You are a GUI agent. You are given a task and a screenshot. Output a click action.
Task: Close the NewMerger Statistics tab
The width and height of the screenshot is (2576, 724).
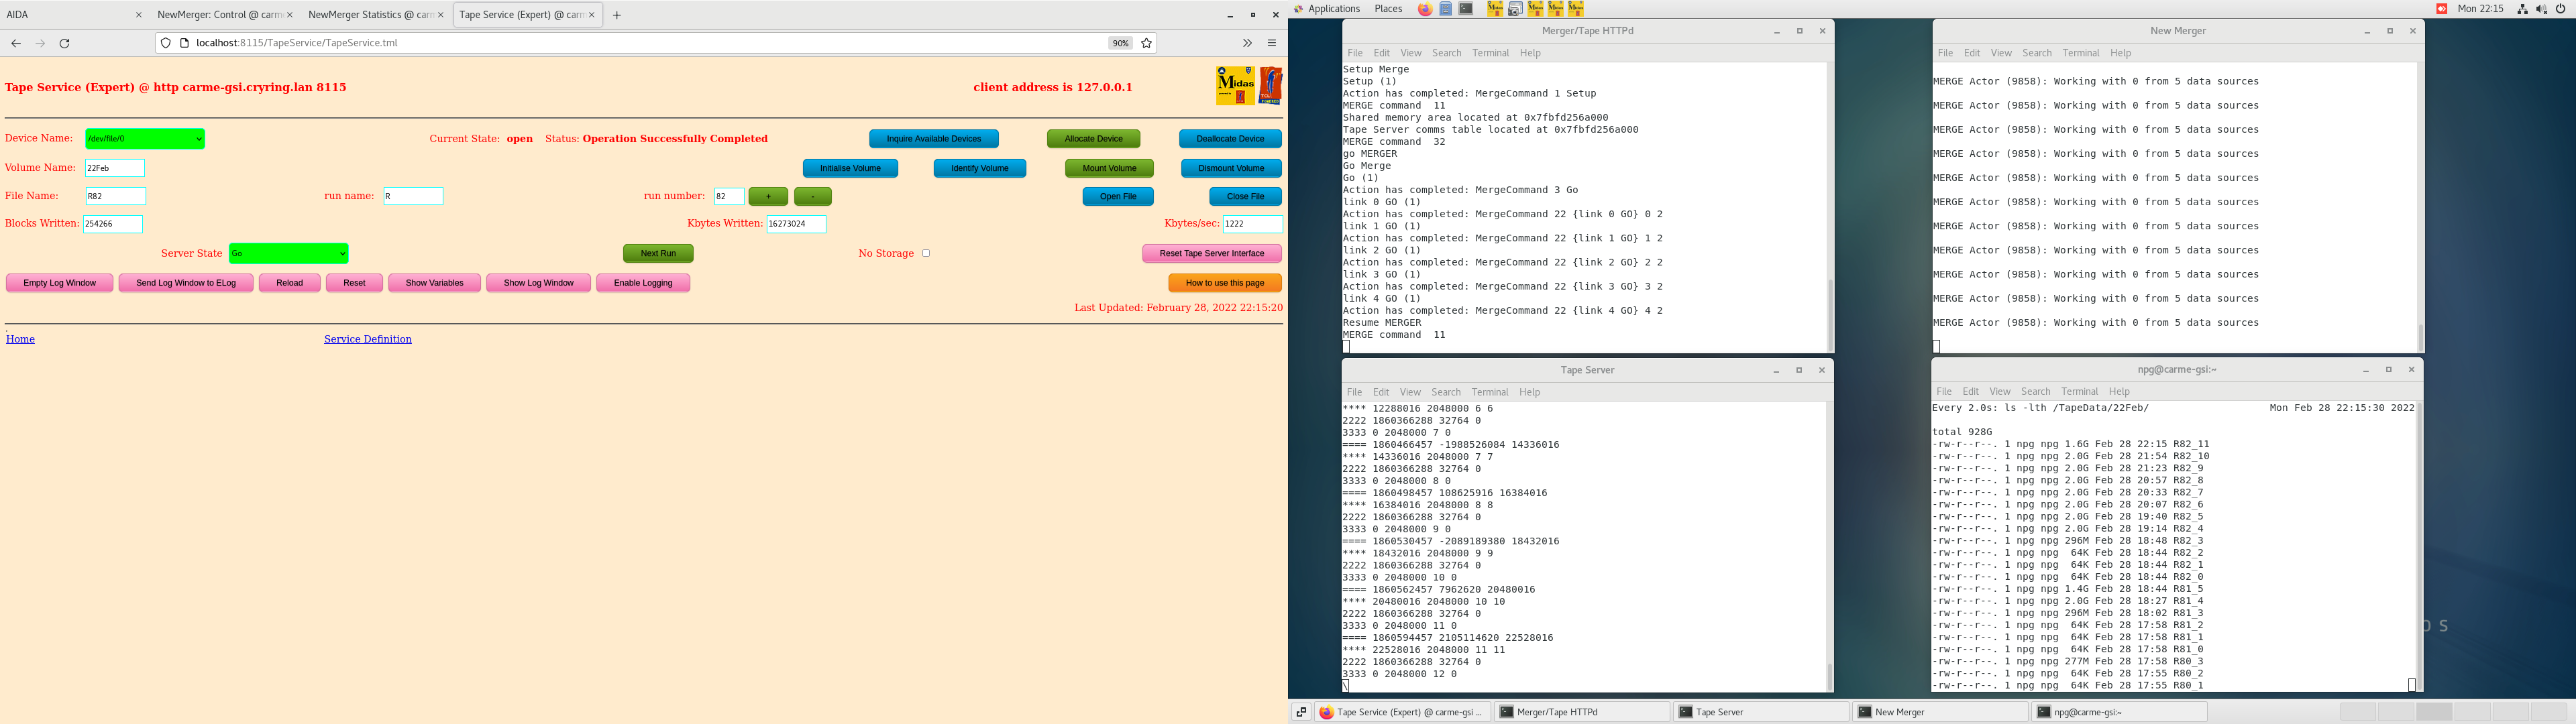(441, 15)
